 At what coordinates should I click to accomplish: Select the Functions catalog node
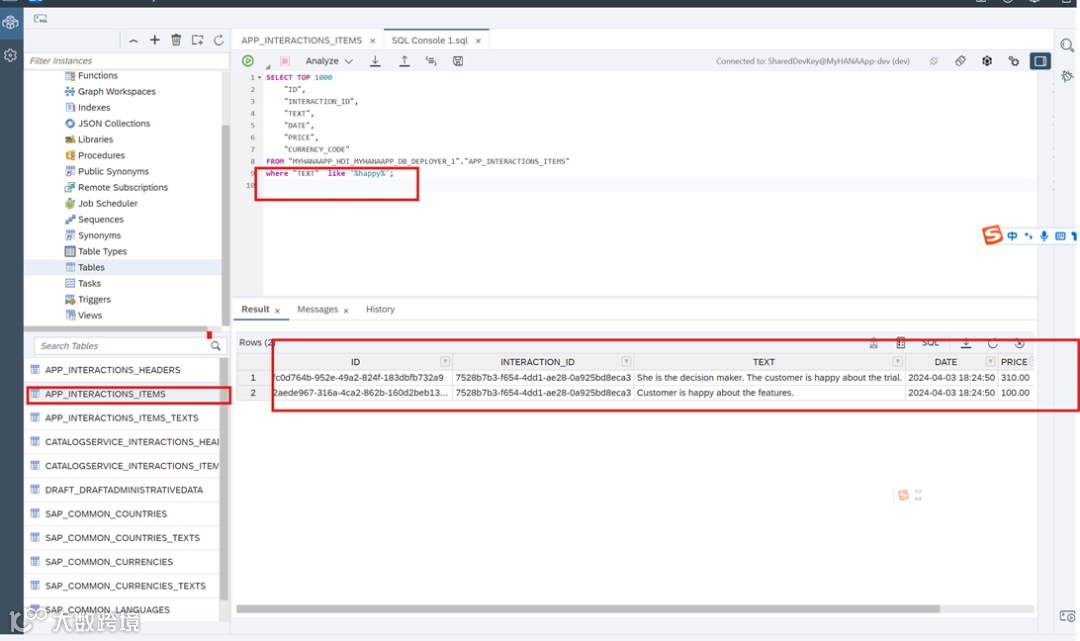click(97, 76)
